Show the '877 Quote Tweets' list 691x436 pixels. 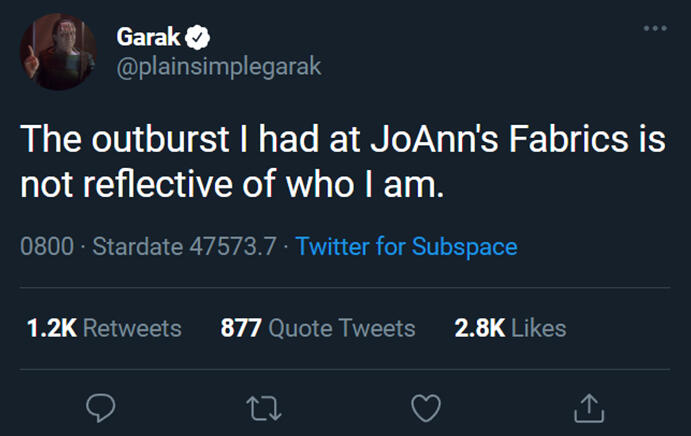point(317,328)
